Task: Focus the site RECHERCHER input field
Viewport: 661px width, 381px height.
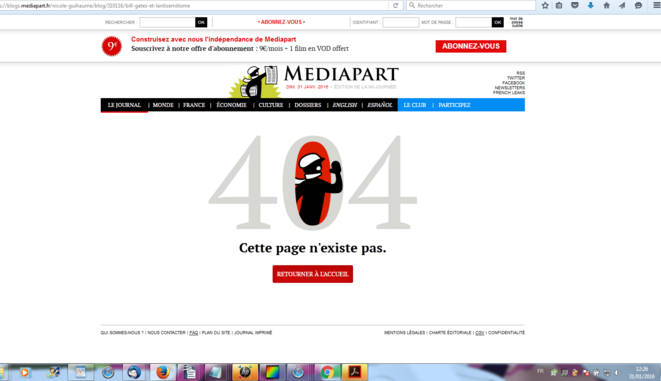Action: 167,22
